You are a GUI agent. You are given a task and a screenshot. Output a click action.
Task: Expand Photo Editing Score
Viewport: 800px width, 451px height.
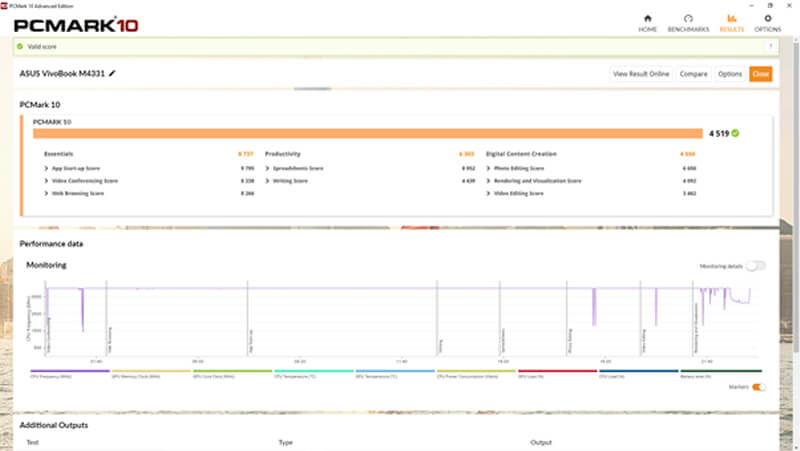tap(488, 168)
